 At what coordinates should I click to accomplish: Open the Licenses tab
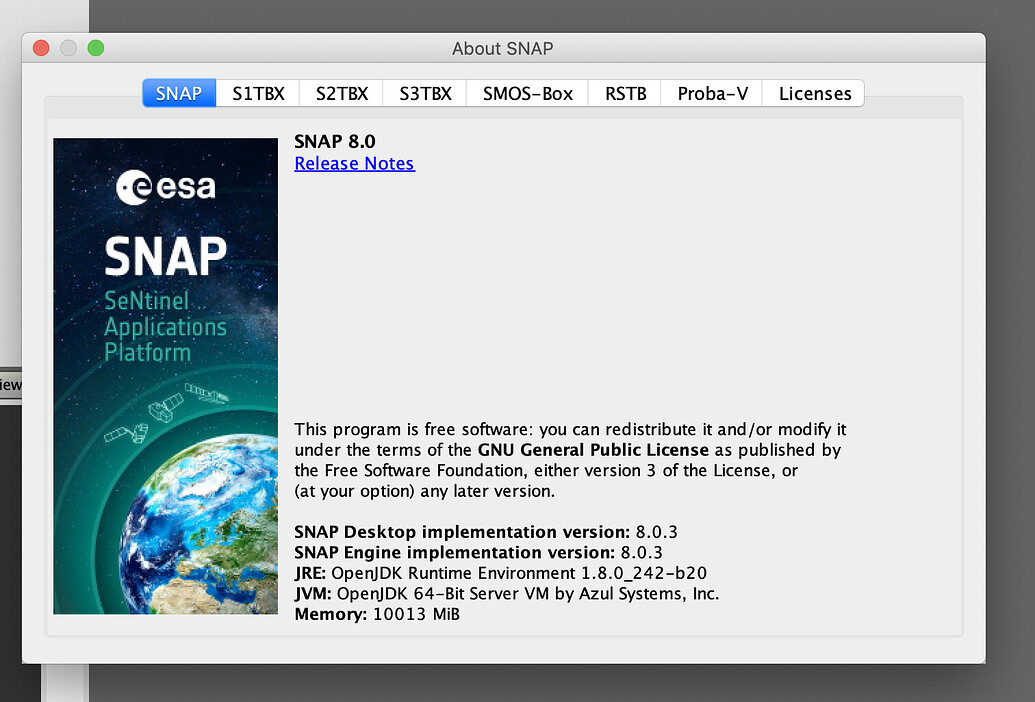pos(814,93)
